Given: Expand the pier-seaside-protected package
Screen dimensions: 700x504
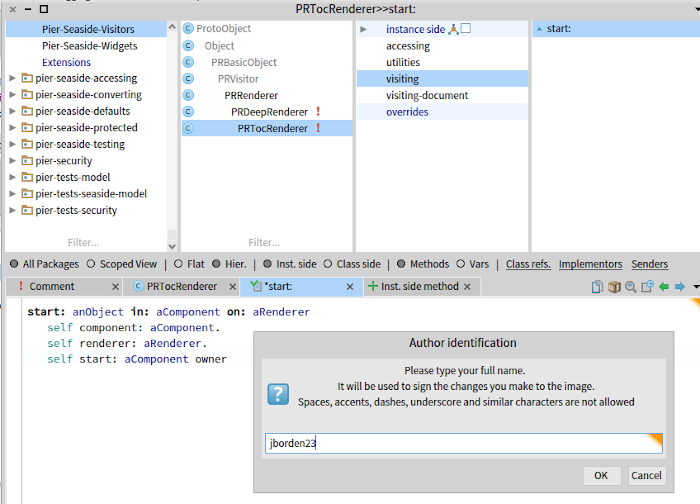Looking at the screenshot, I should [x=12, y=128].
